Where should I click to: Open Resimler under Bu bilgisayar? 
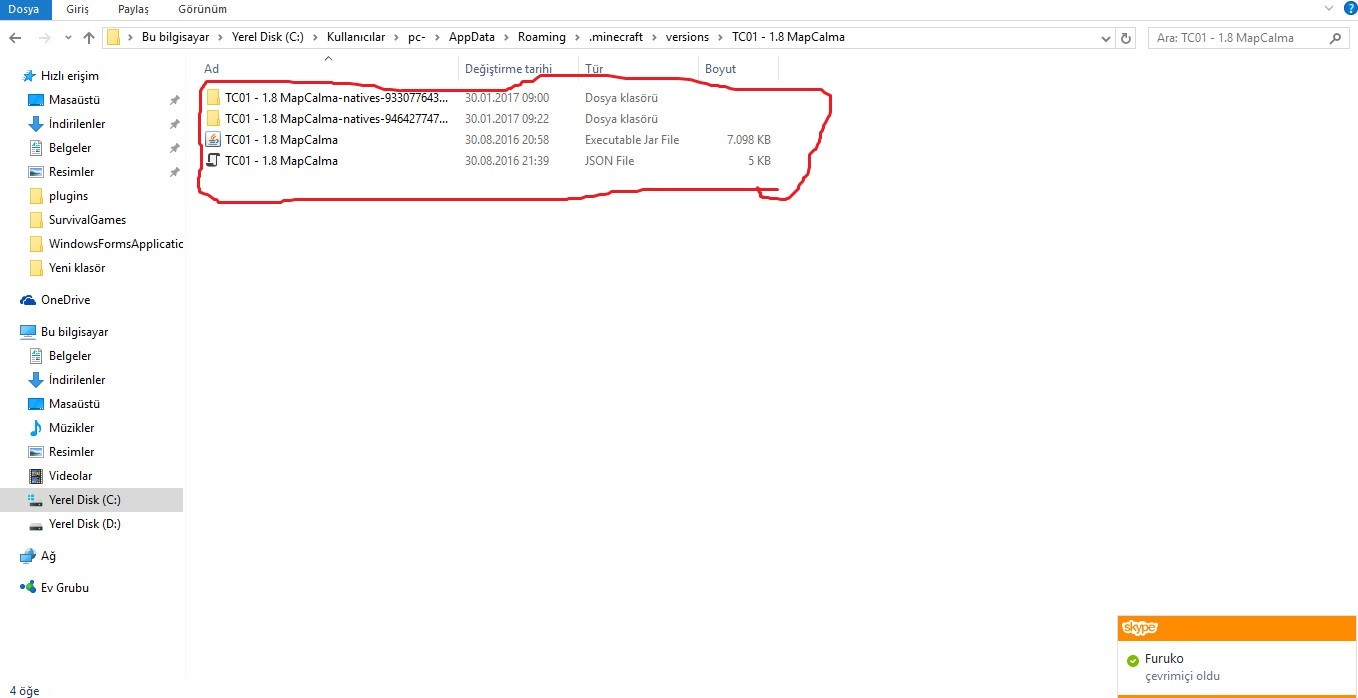pos(71,452)
